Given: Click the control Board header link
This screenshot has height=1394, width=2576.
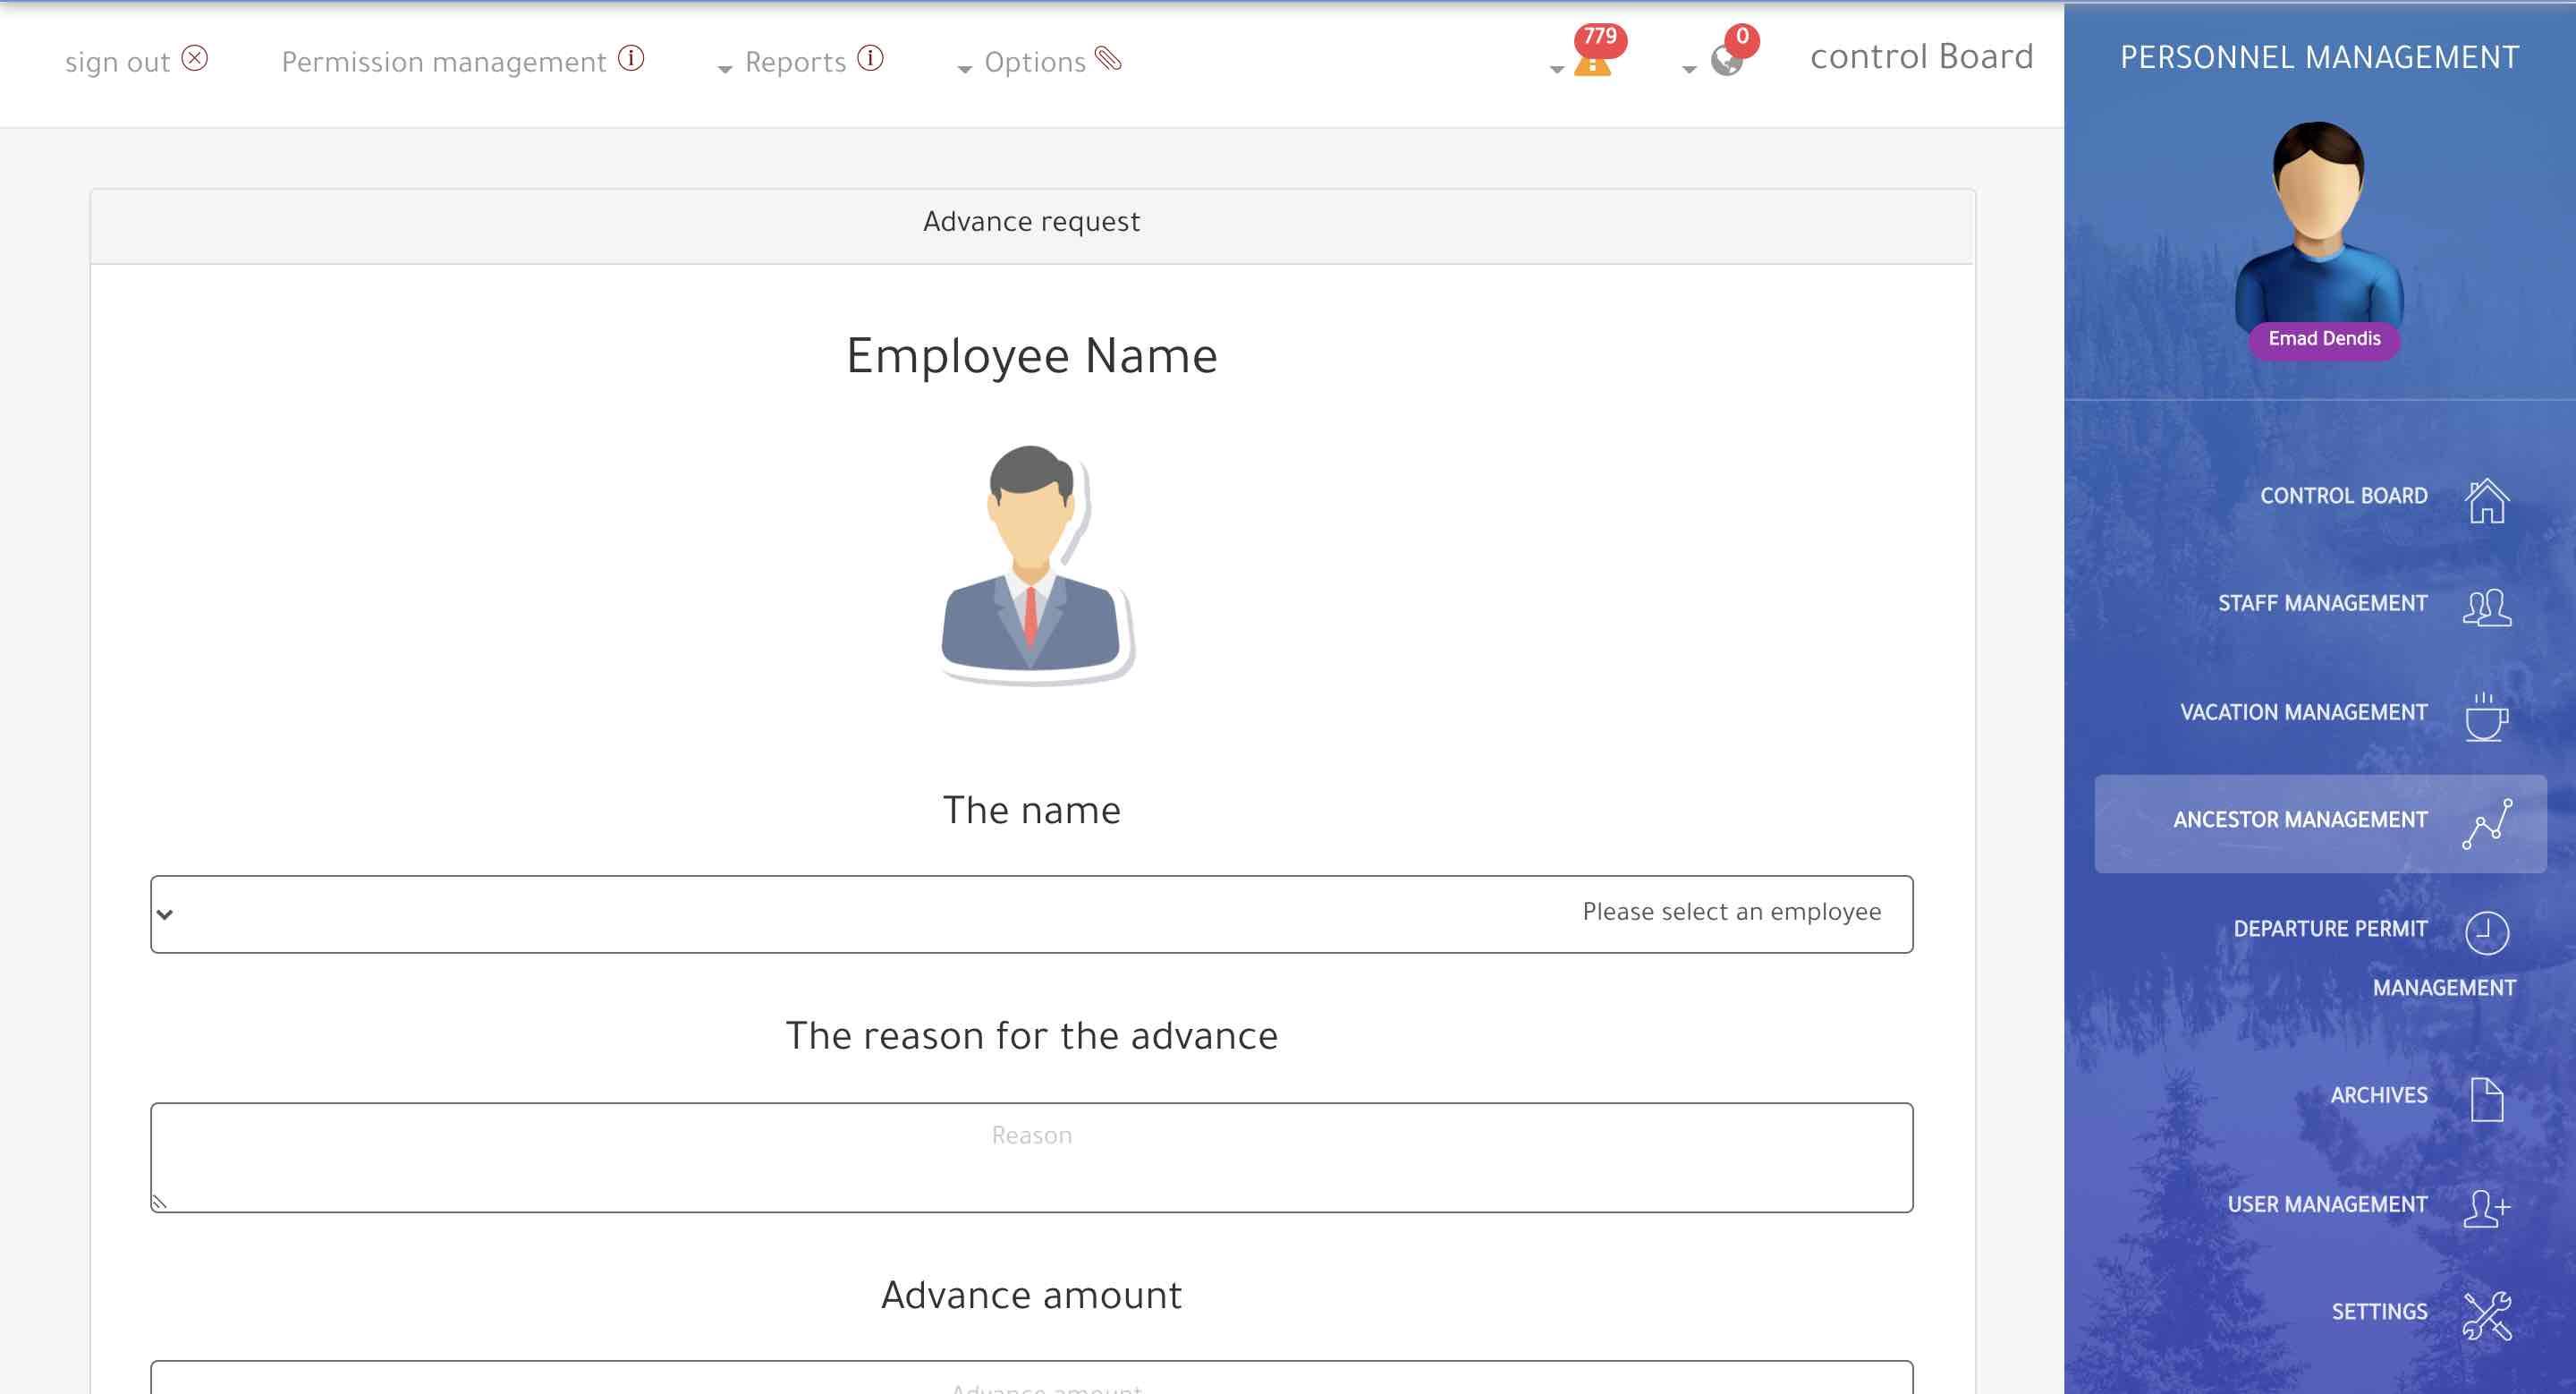Looking at the screenshot, I should (x=1921, y=57).
